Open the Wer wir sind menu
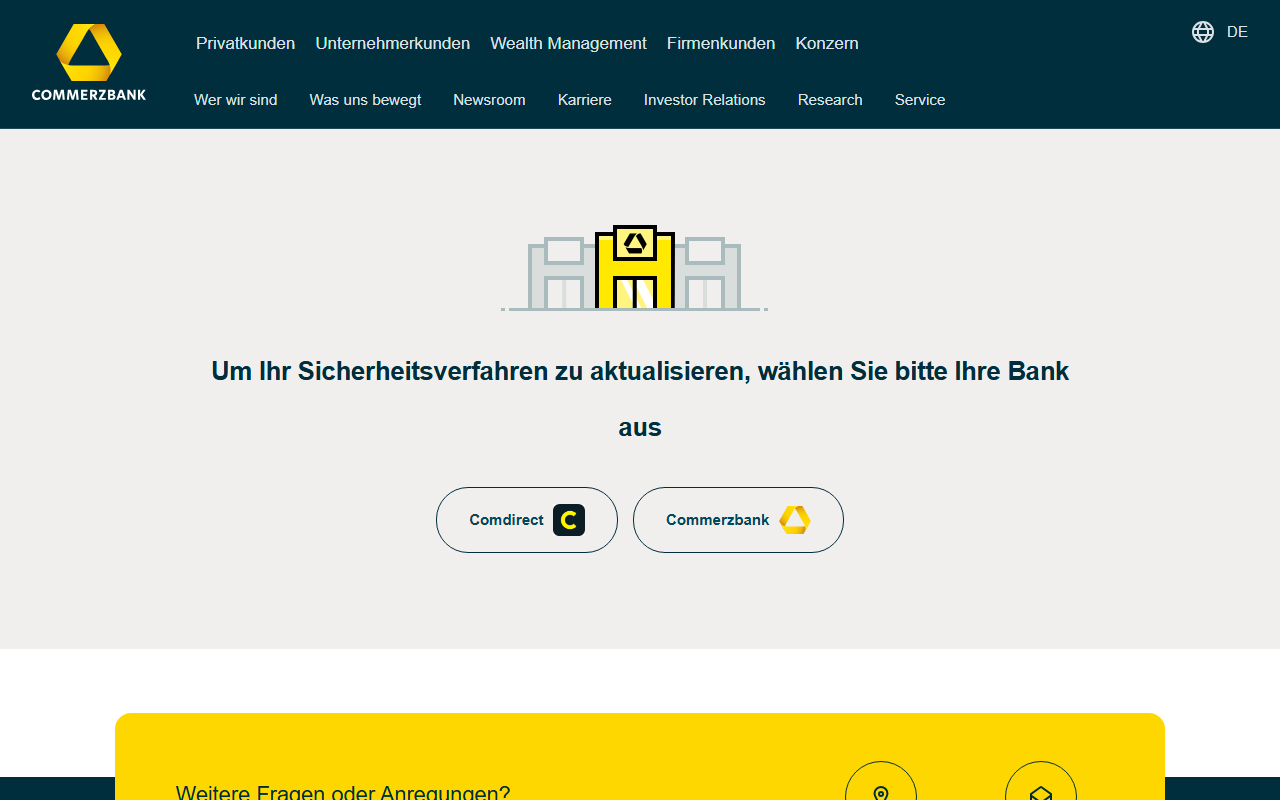Viewport: 1280px width, 800px height. pyautogui.click(x=236, y=100)
